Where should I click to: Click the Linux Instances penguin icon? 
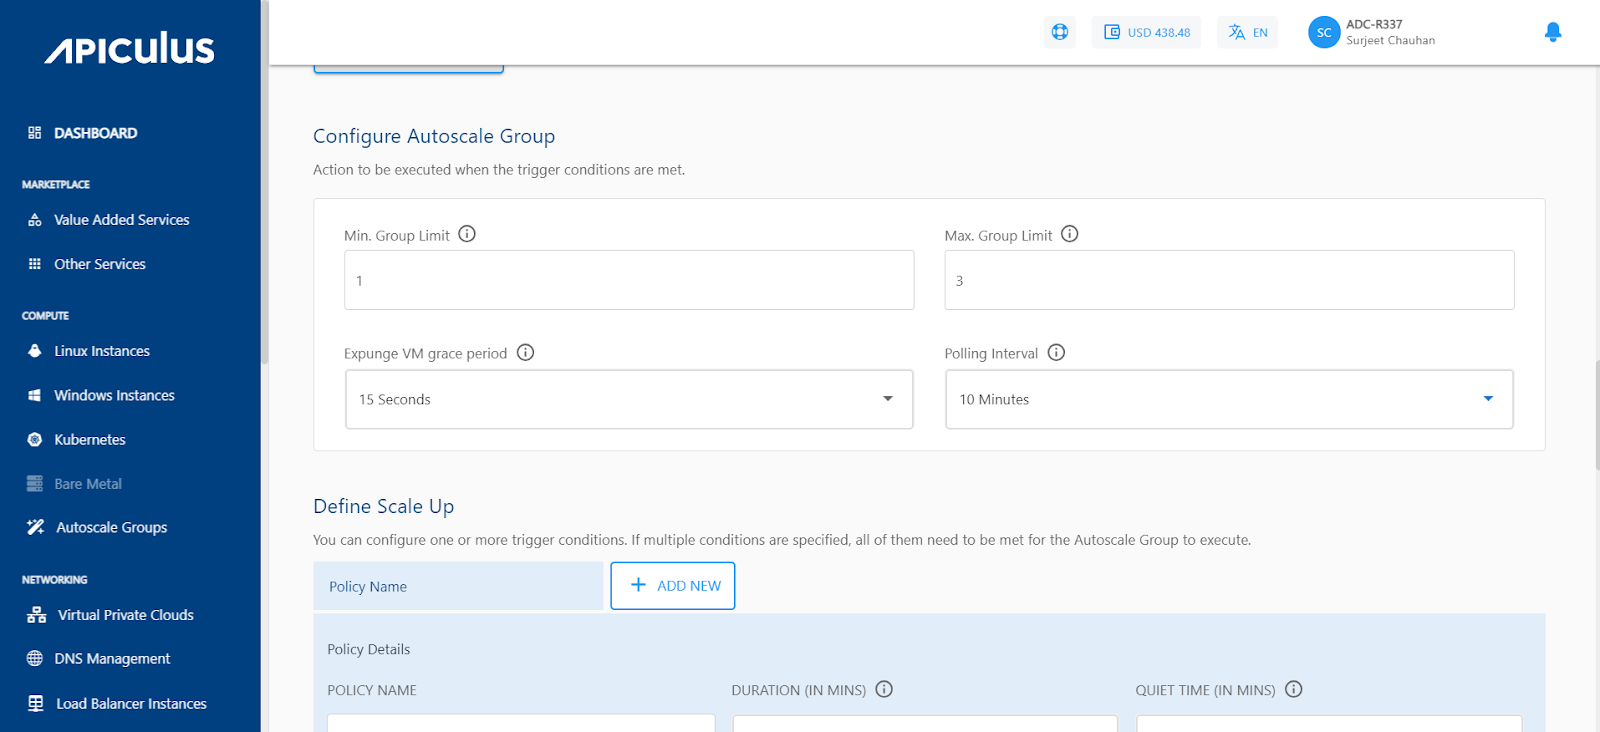pyautogui.click(x=35, y=351)
